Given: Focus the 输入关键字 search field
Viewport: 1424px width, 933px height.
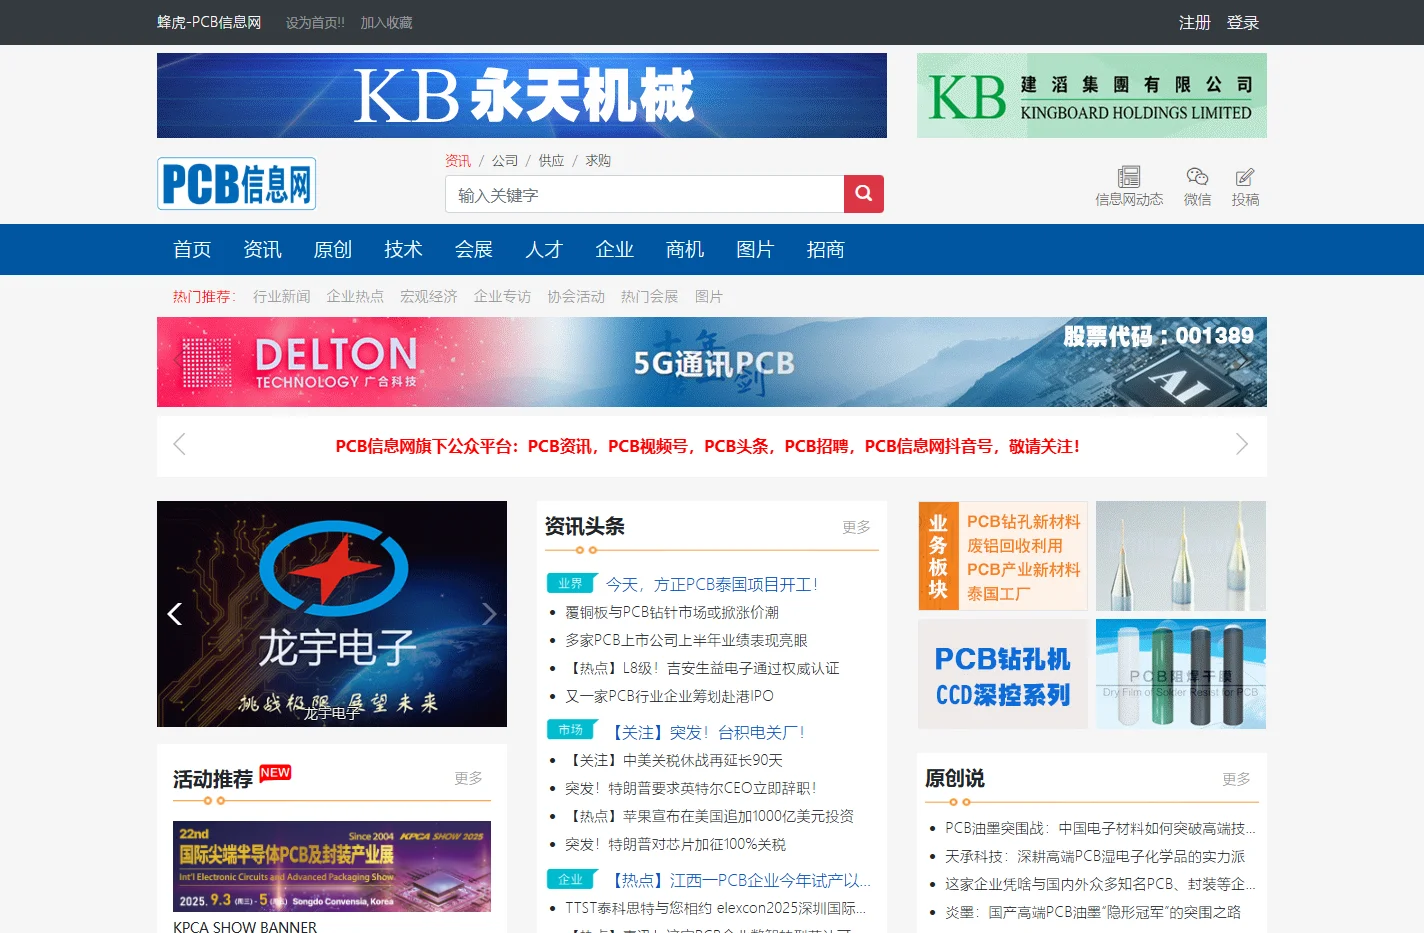Looking at the screenshot, I should pos(645,194).
